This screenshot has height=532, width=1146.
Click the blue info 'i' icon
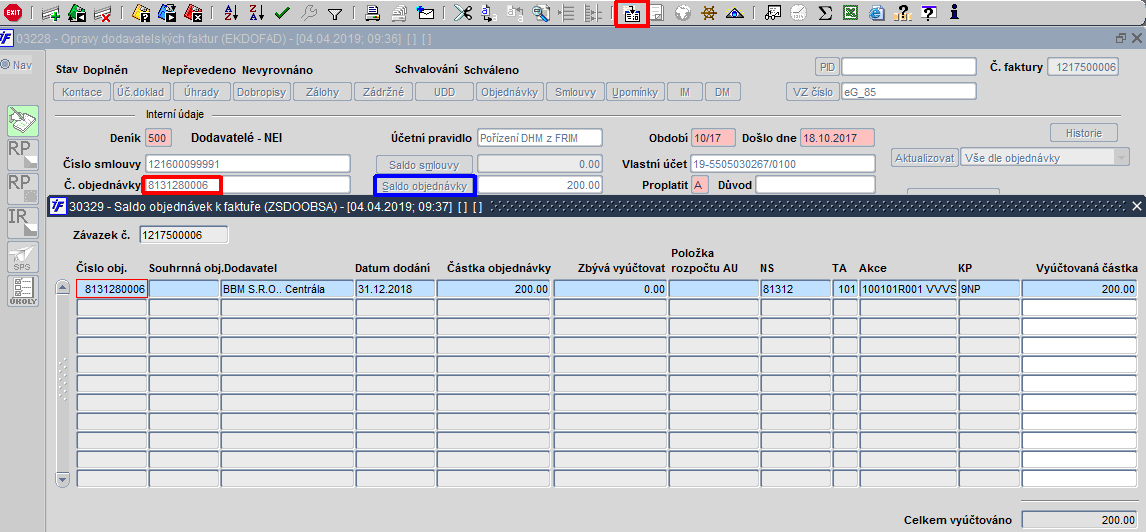click(x=954, y=12)
